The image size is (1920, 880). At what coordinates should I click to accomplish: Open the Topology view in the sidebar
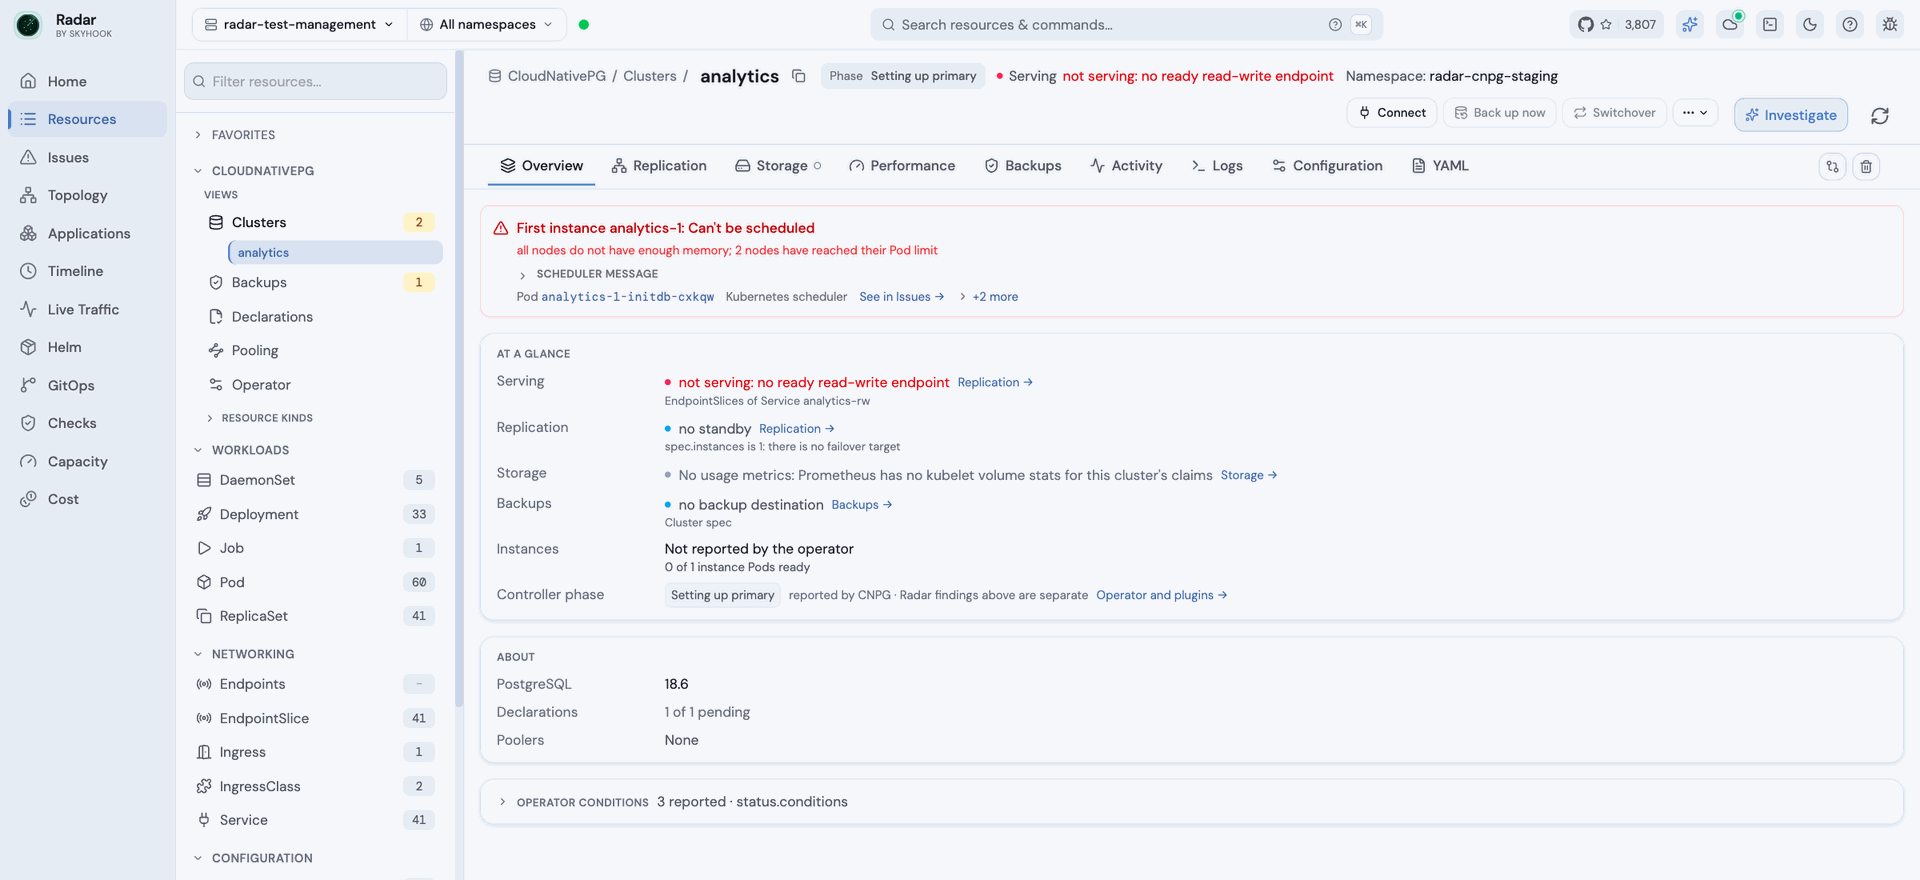pyautogui.click(x=88, y=195)
